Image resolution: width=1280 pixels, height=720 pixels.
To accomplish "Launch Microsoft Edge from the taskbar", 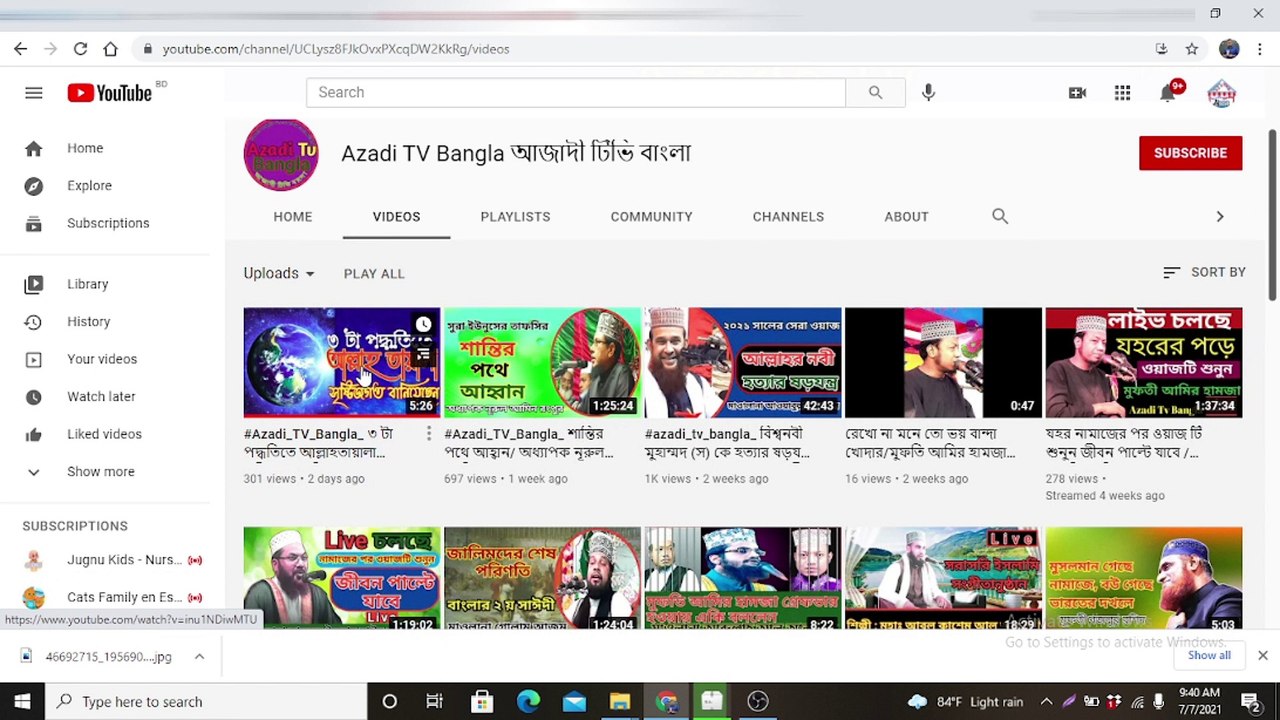I will pyautogui.click(x=528, y=702).
